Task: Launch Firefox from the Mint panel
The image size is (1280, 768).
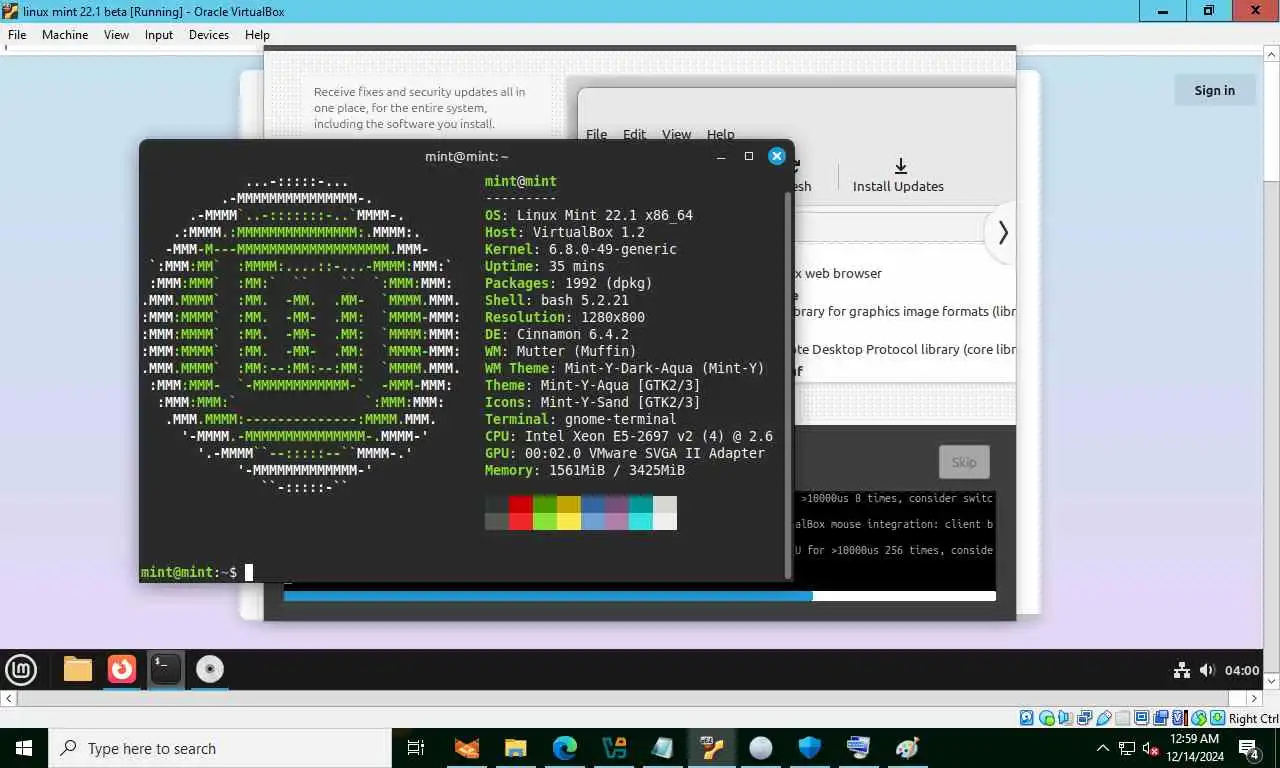Action: (122, 669)
